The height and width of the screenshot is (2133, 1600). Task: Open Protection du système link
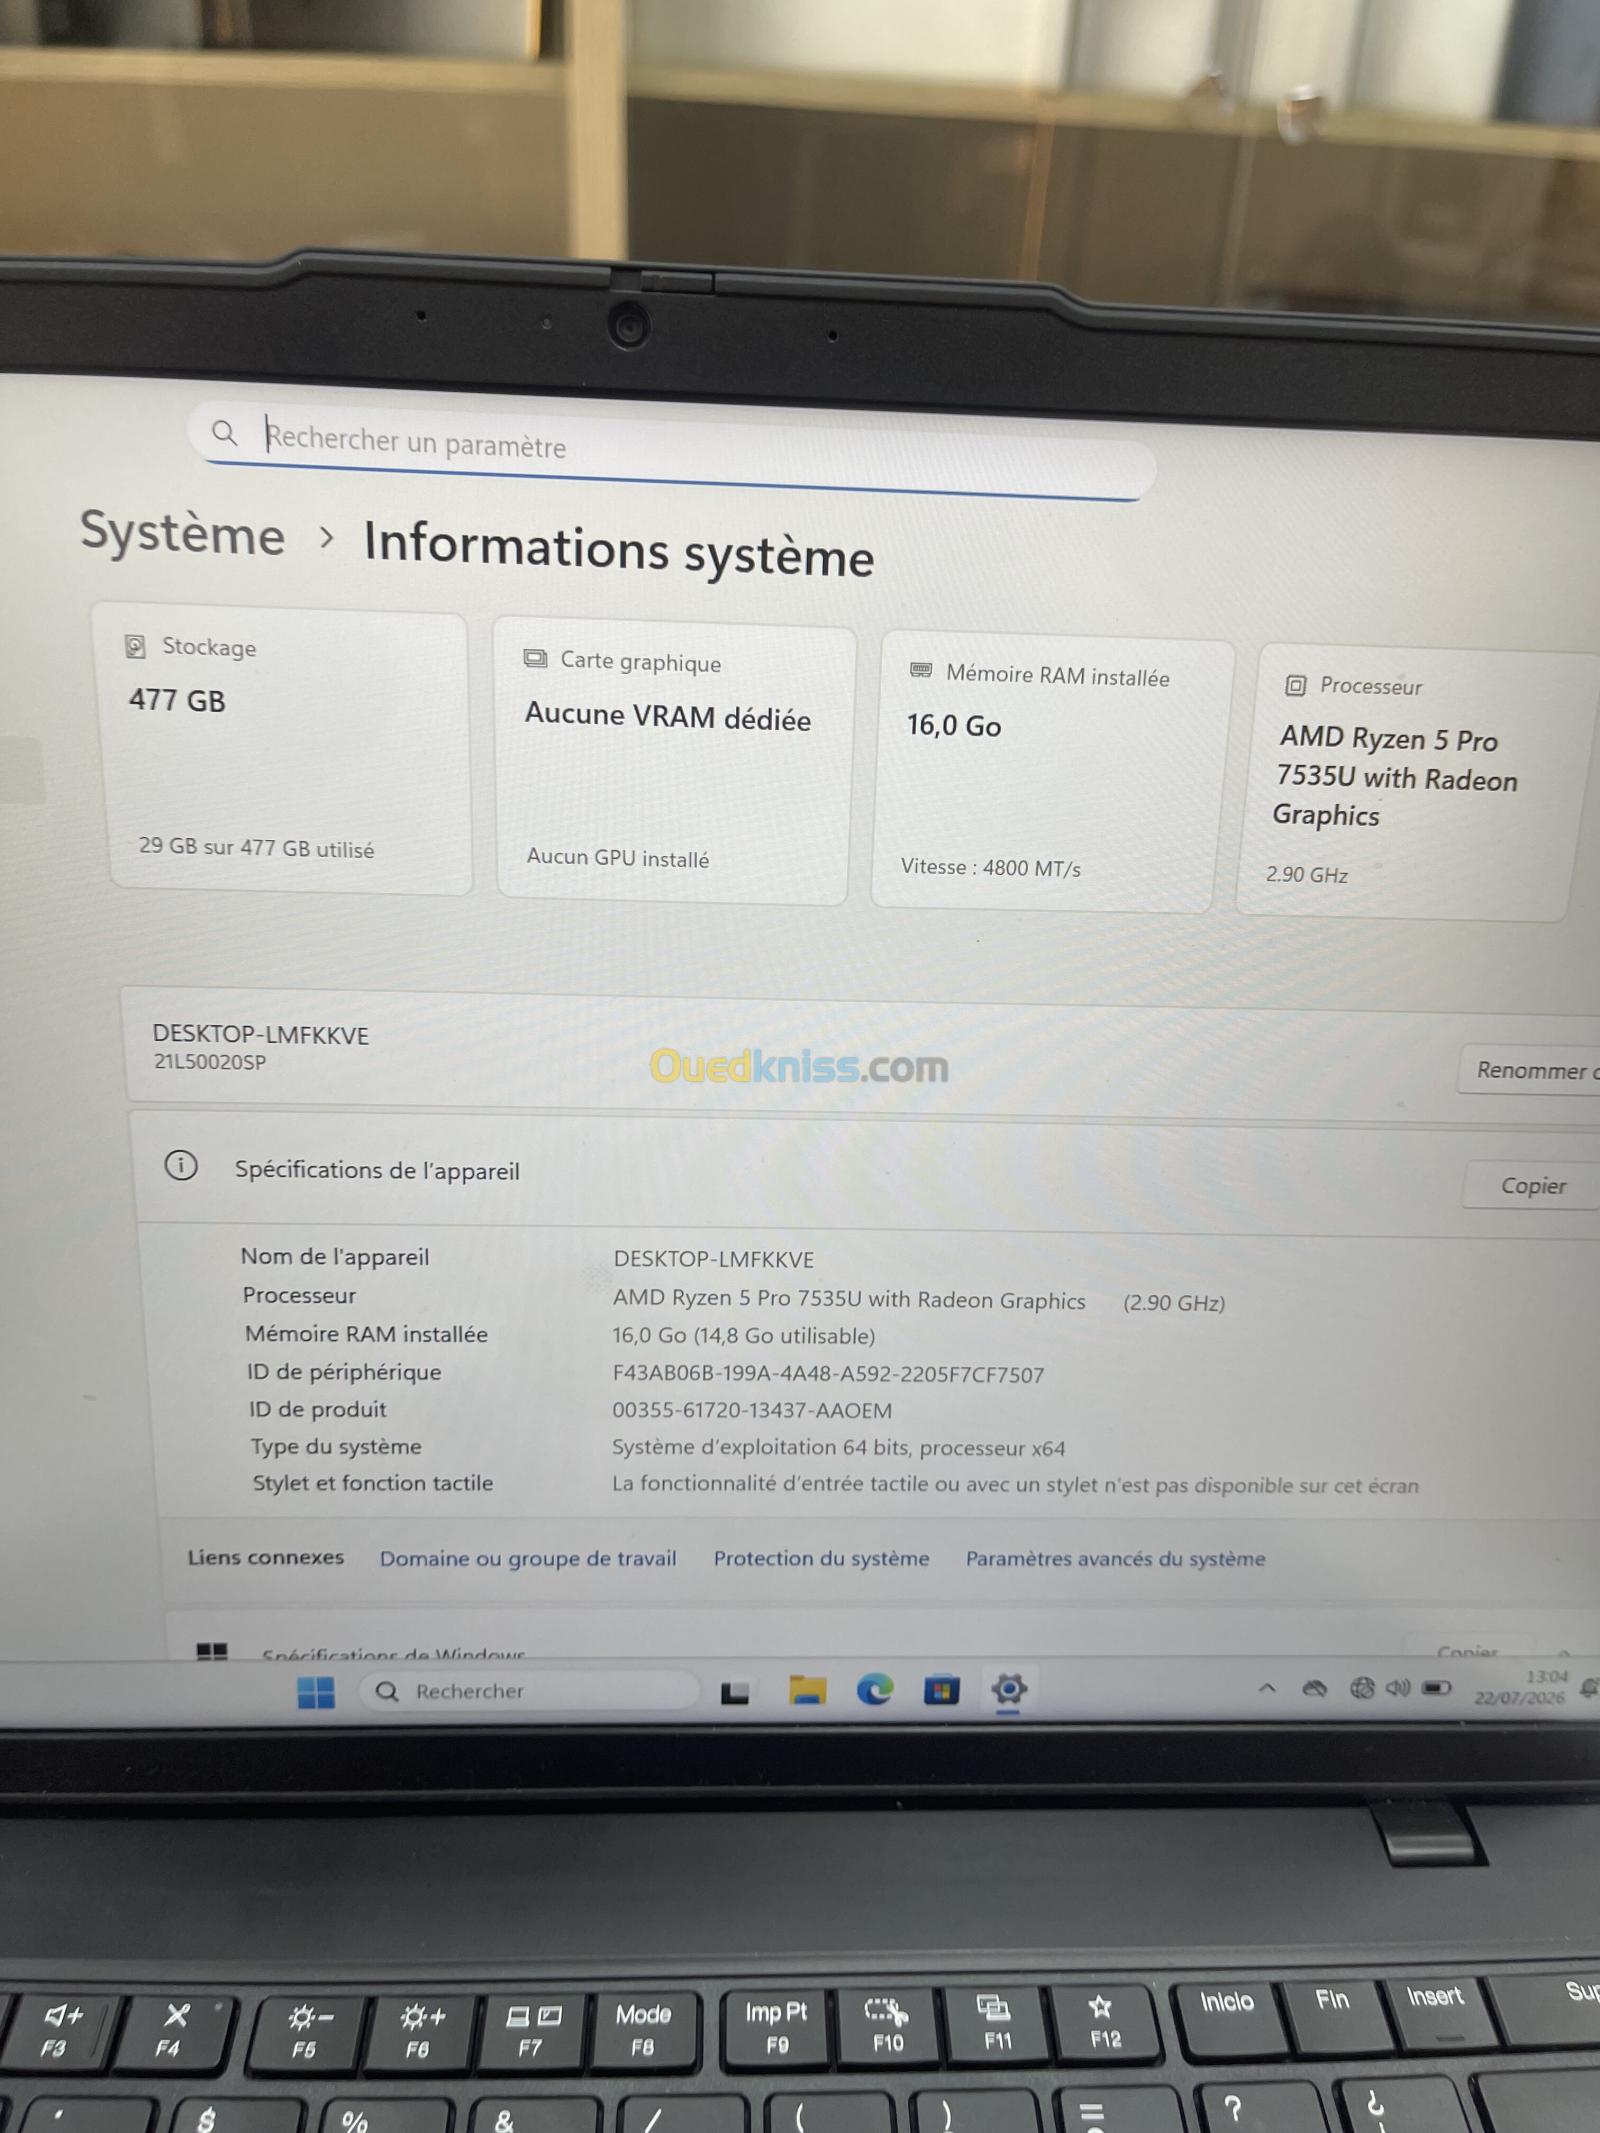(821, 1558)
